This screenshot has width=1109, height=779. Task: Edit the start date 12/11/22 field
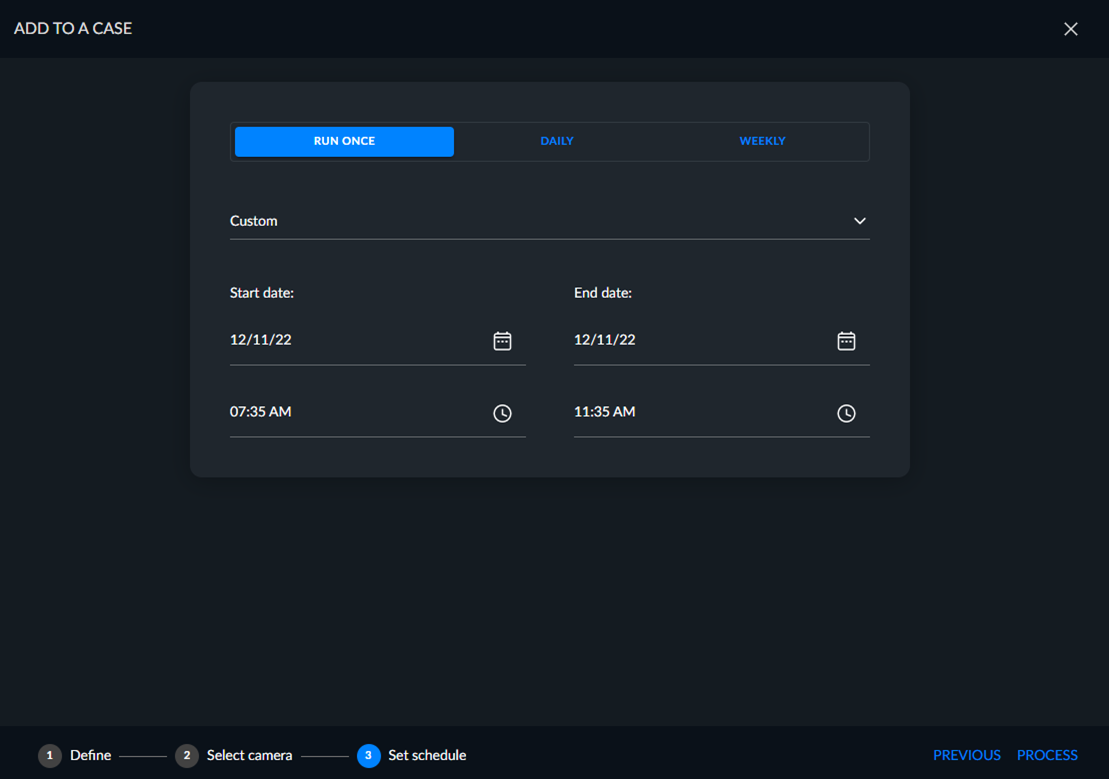click(x=378, y=341)
